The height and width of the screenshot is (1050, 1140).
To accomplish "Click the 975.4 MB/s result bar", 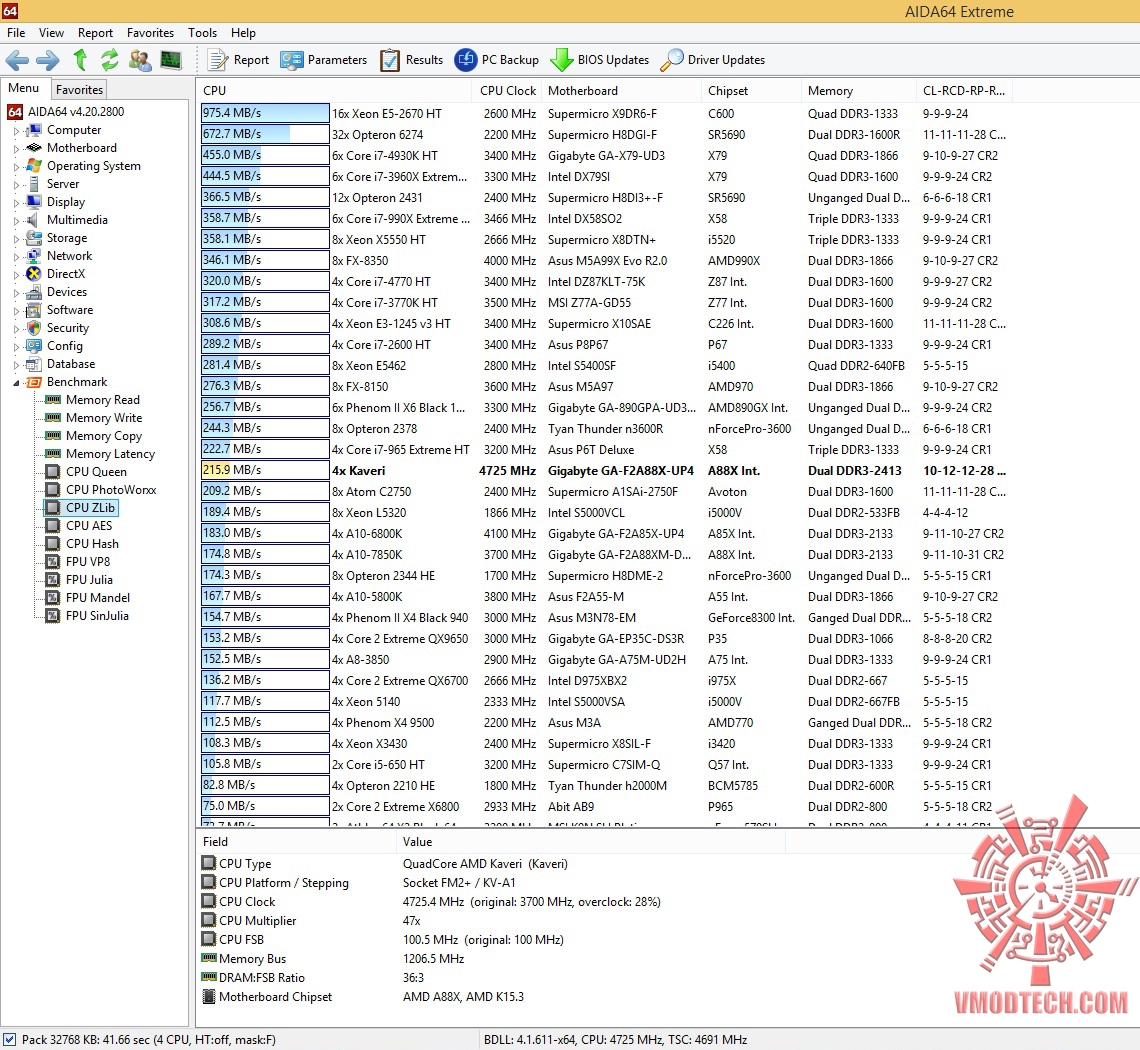I will pos(265,113).
